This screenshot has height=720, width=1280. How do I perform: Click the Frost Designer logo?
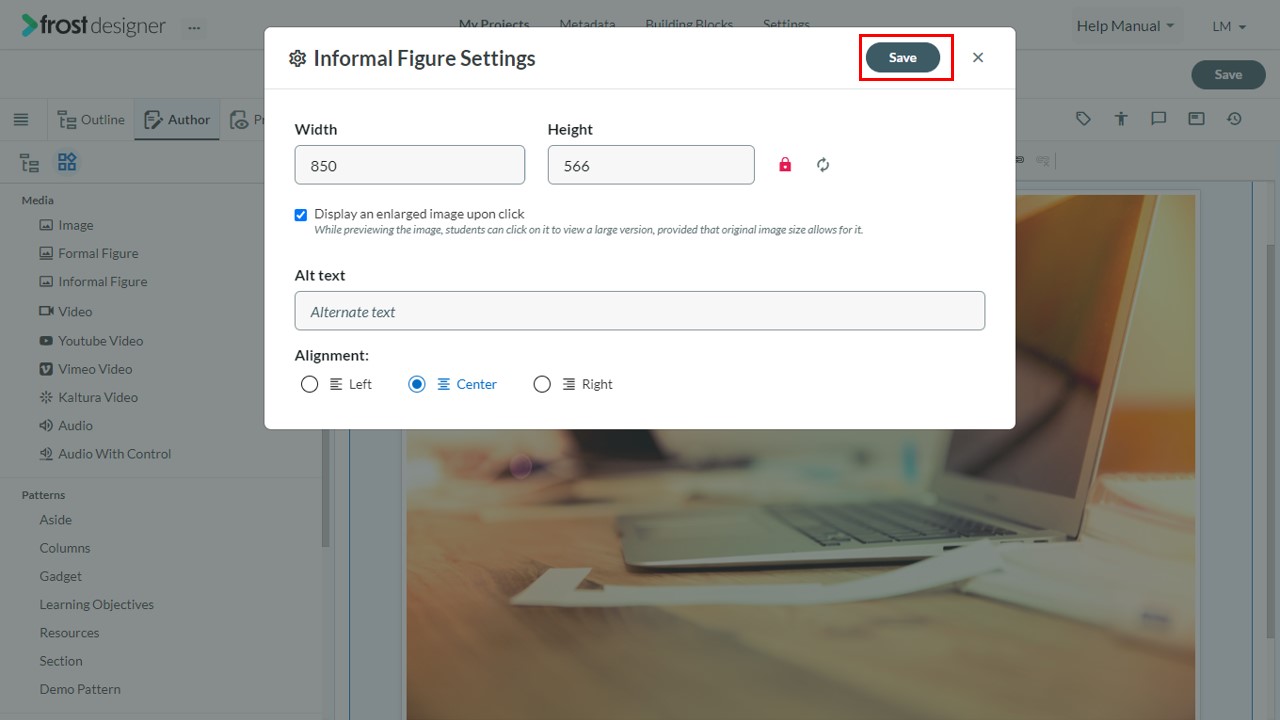point(94,26)
